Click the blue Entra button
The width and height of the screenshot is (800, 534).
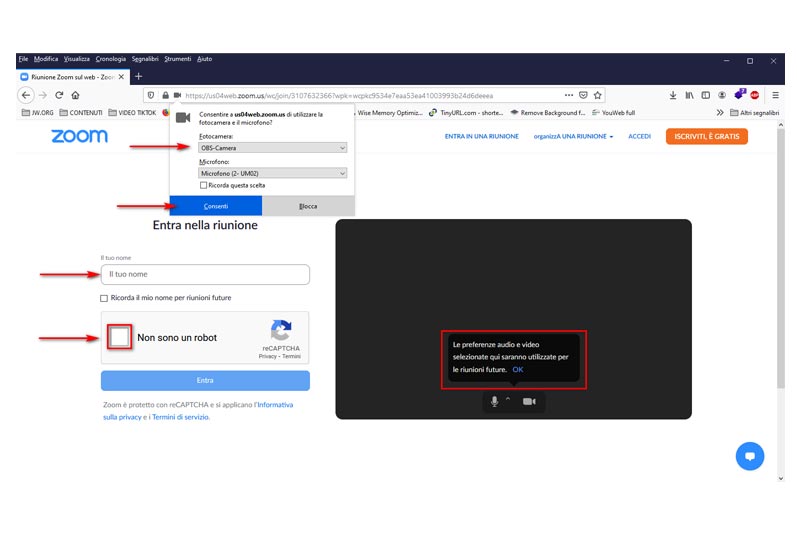click(x=205, y=380)
